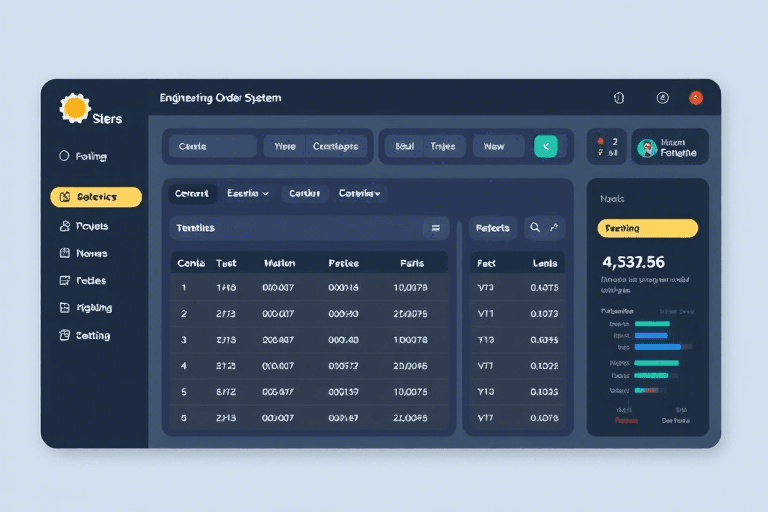Click the yellow Fasthing button
Viewport: 768px width, 512px height.
coord(647,228)
